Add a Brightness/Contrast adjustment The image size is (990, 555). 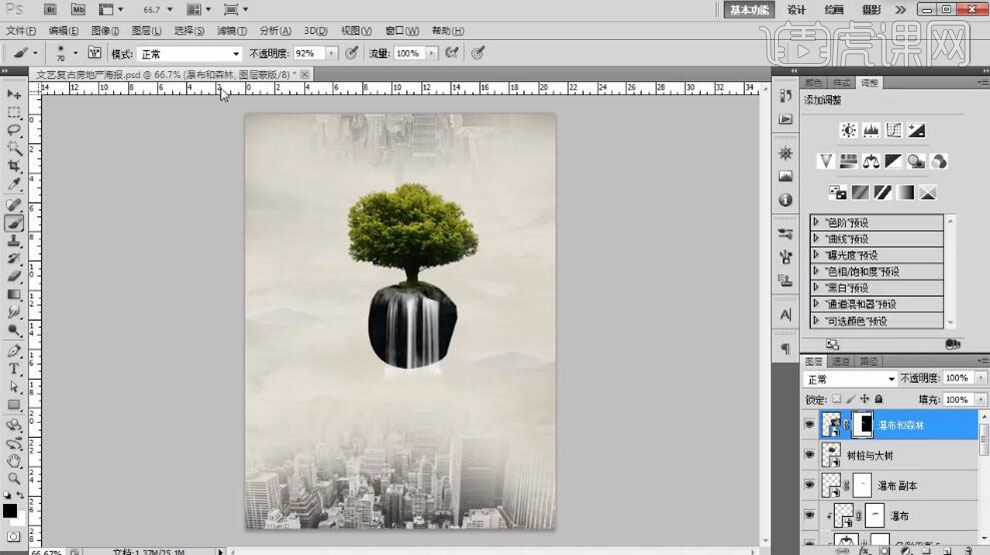(849, 131)
